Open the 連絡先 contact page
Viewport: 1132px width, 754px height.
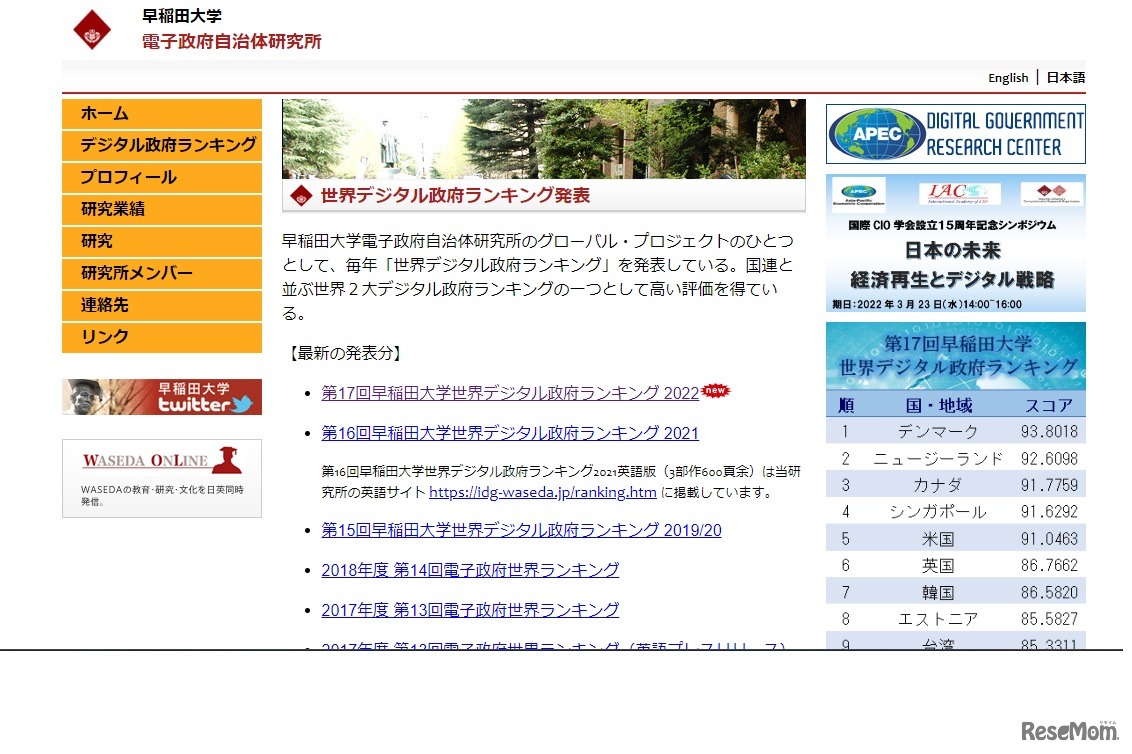(162, 306)
